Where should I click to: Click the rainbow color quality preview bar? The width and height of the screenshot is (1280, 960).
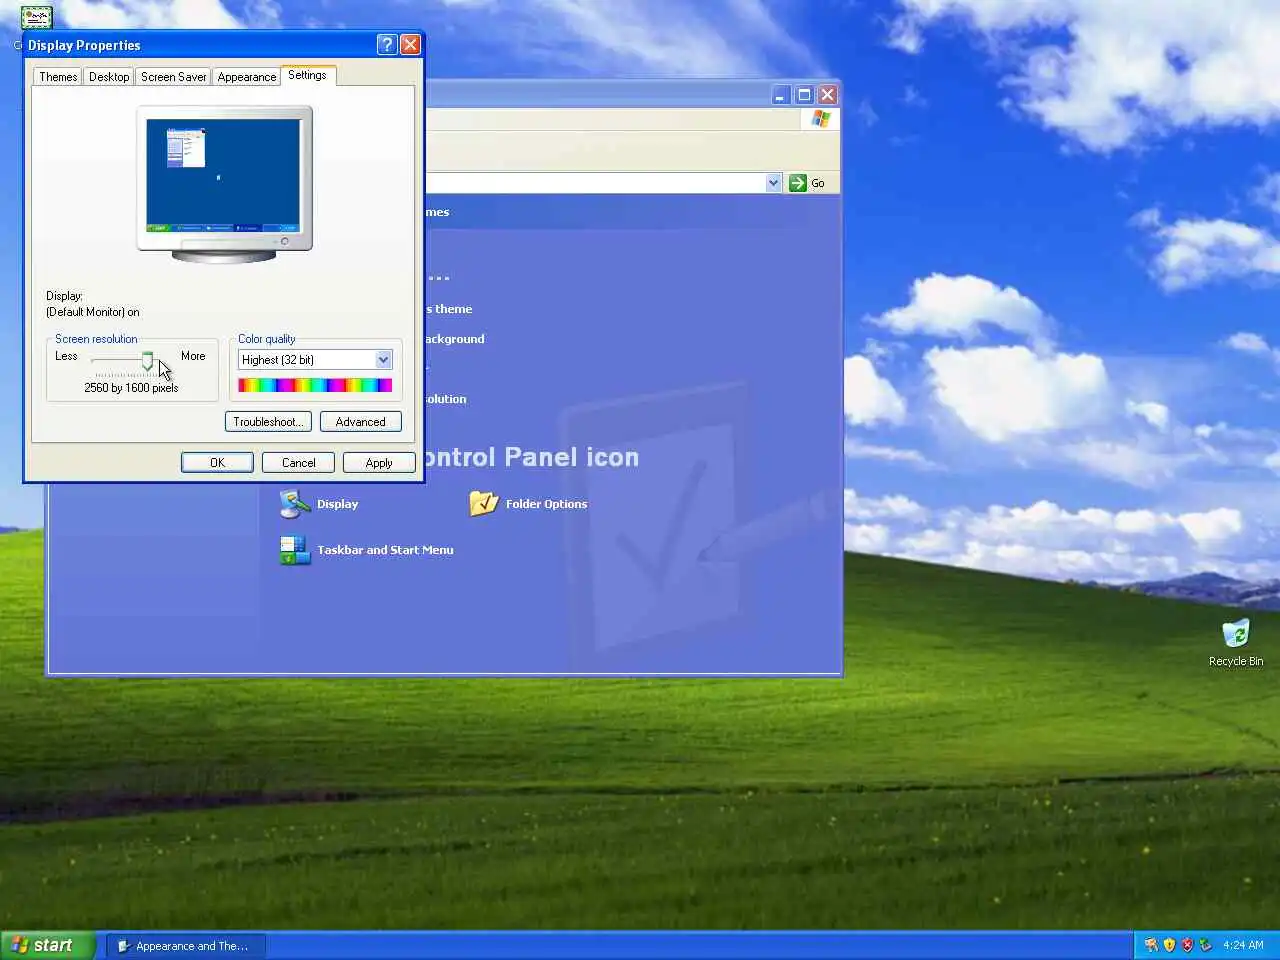[315, 385]
